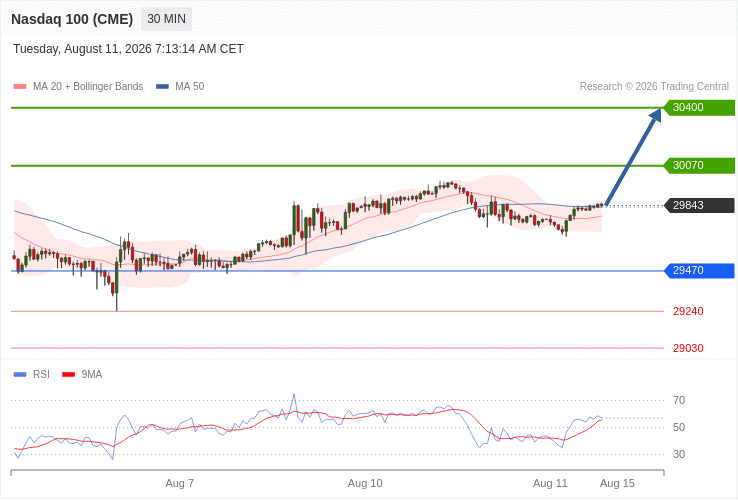Click the 29240 support price label
This screenshot has height=500, width=738.
coord(688,311)
